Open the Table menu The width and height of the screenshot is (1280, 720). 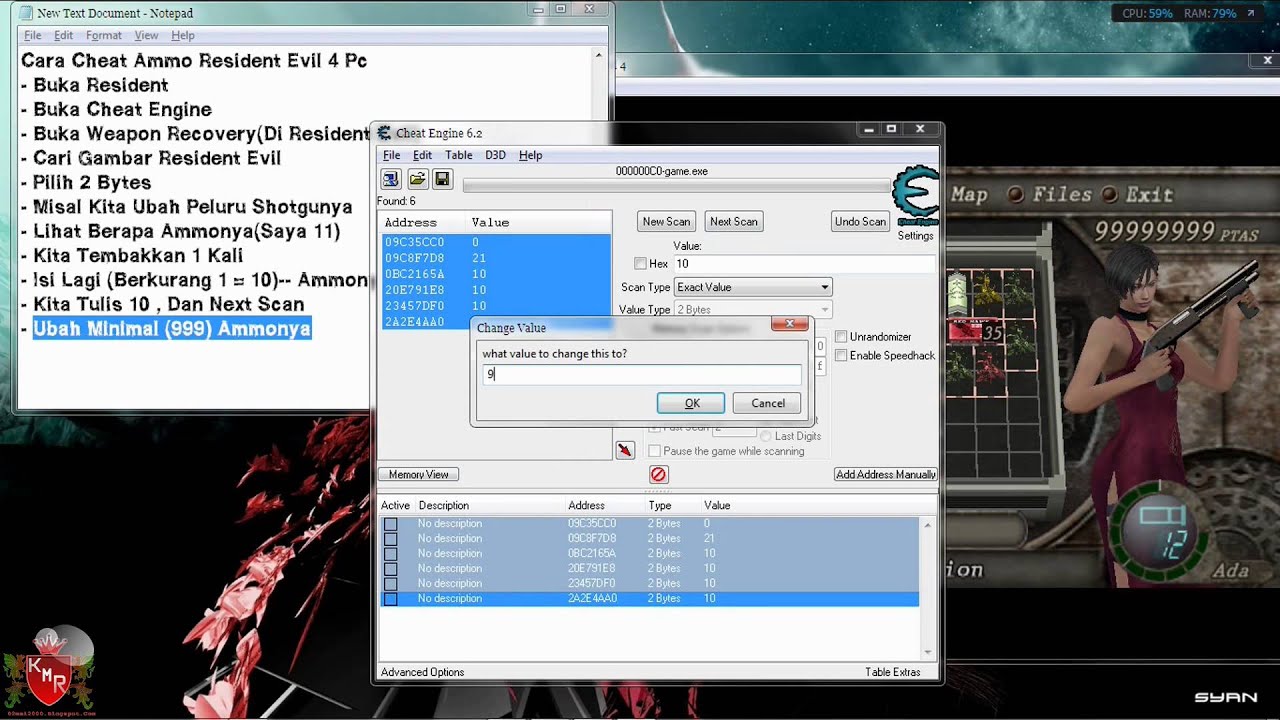459,155
